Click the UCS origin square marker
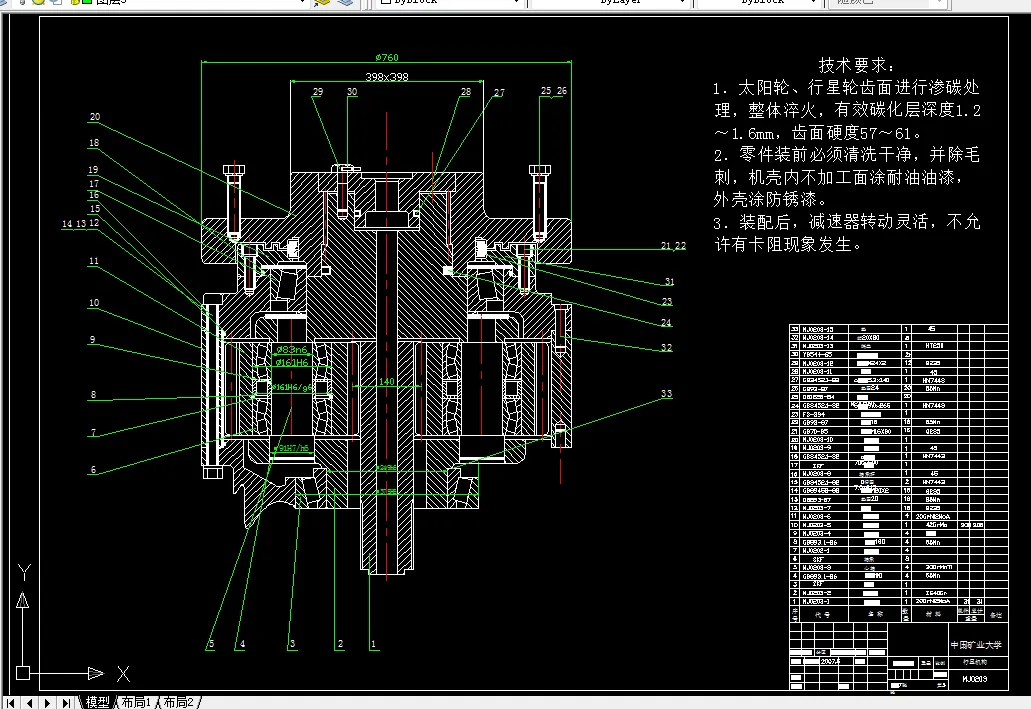 pyautogui.click(x=23, y=673)
